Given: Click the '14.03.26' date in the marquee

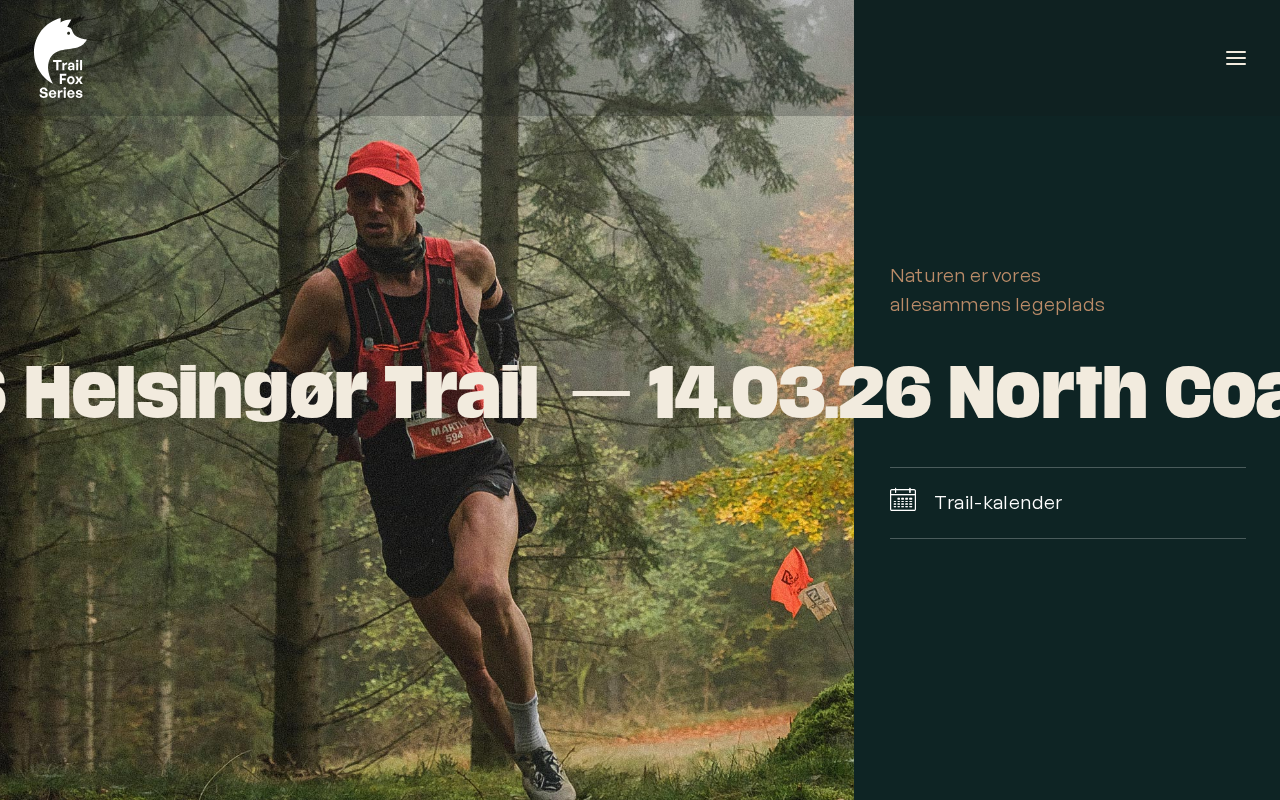Looking at the screenshot, I should point(790,392).
